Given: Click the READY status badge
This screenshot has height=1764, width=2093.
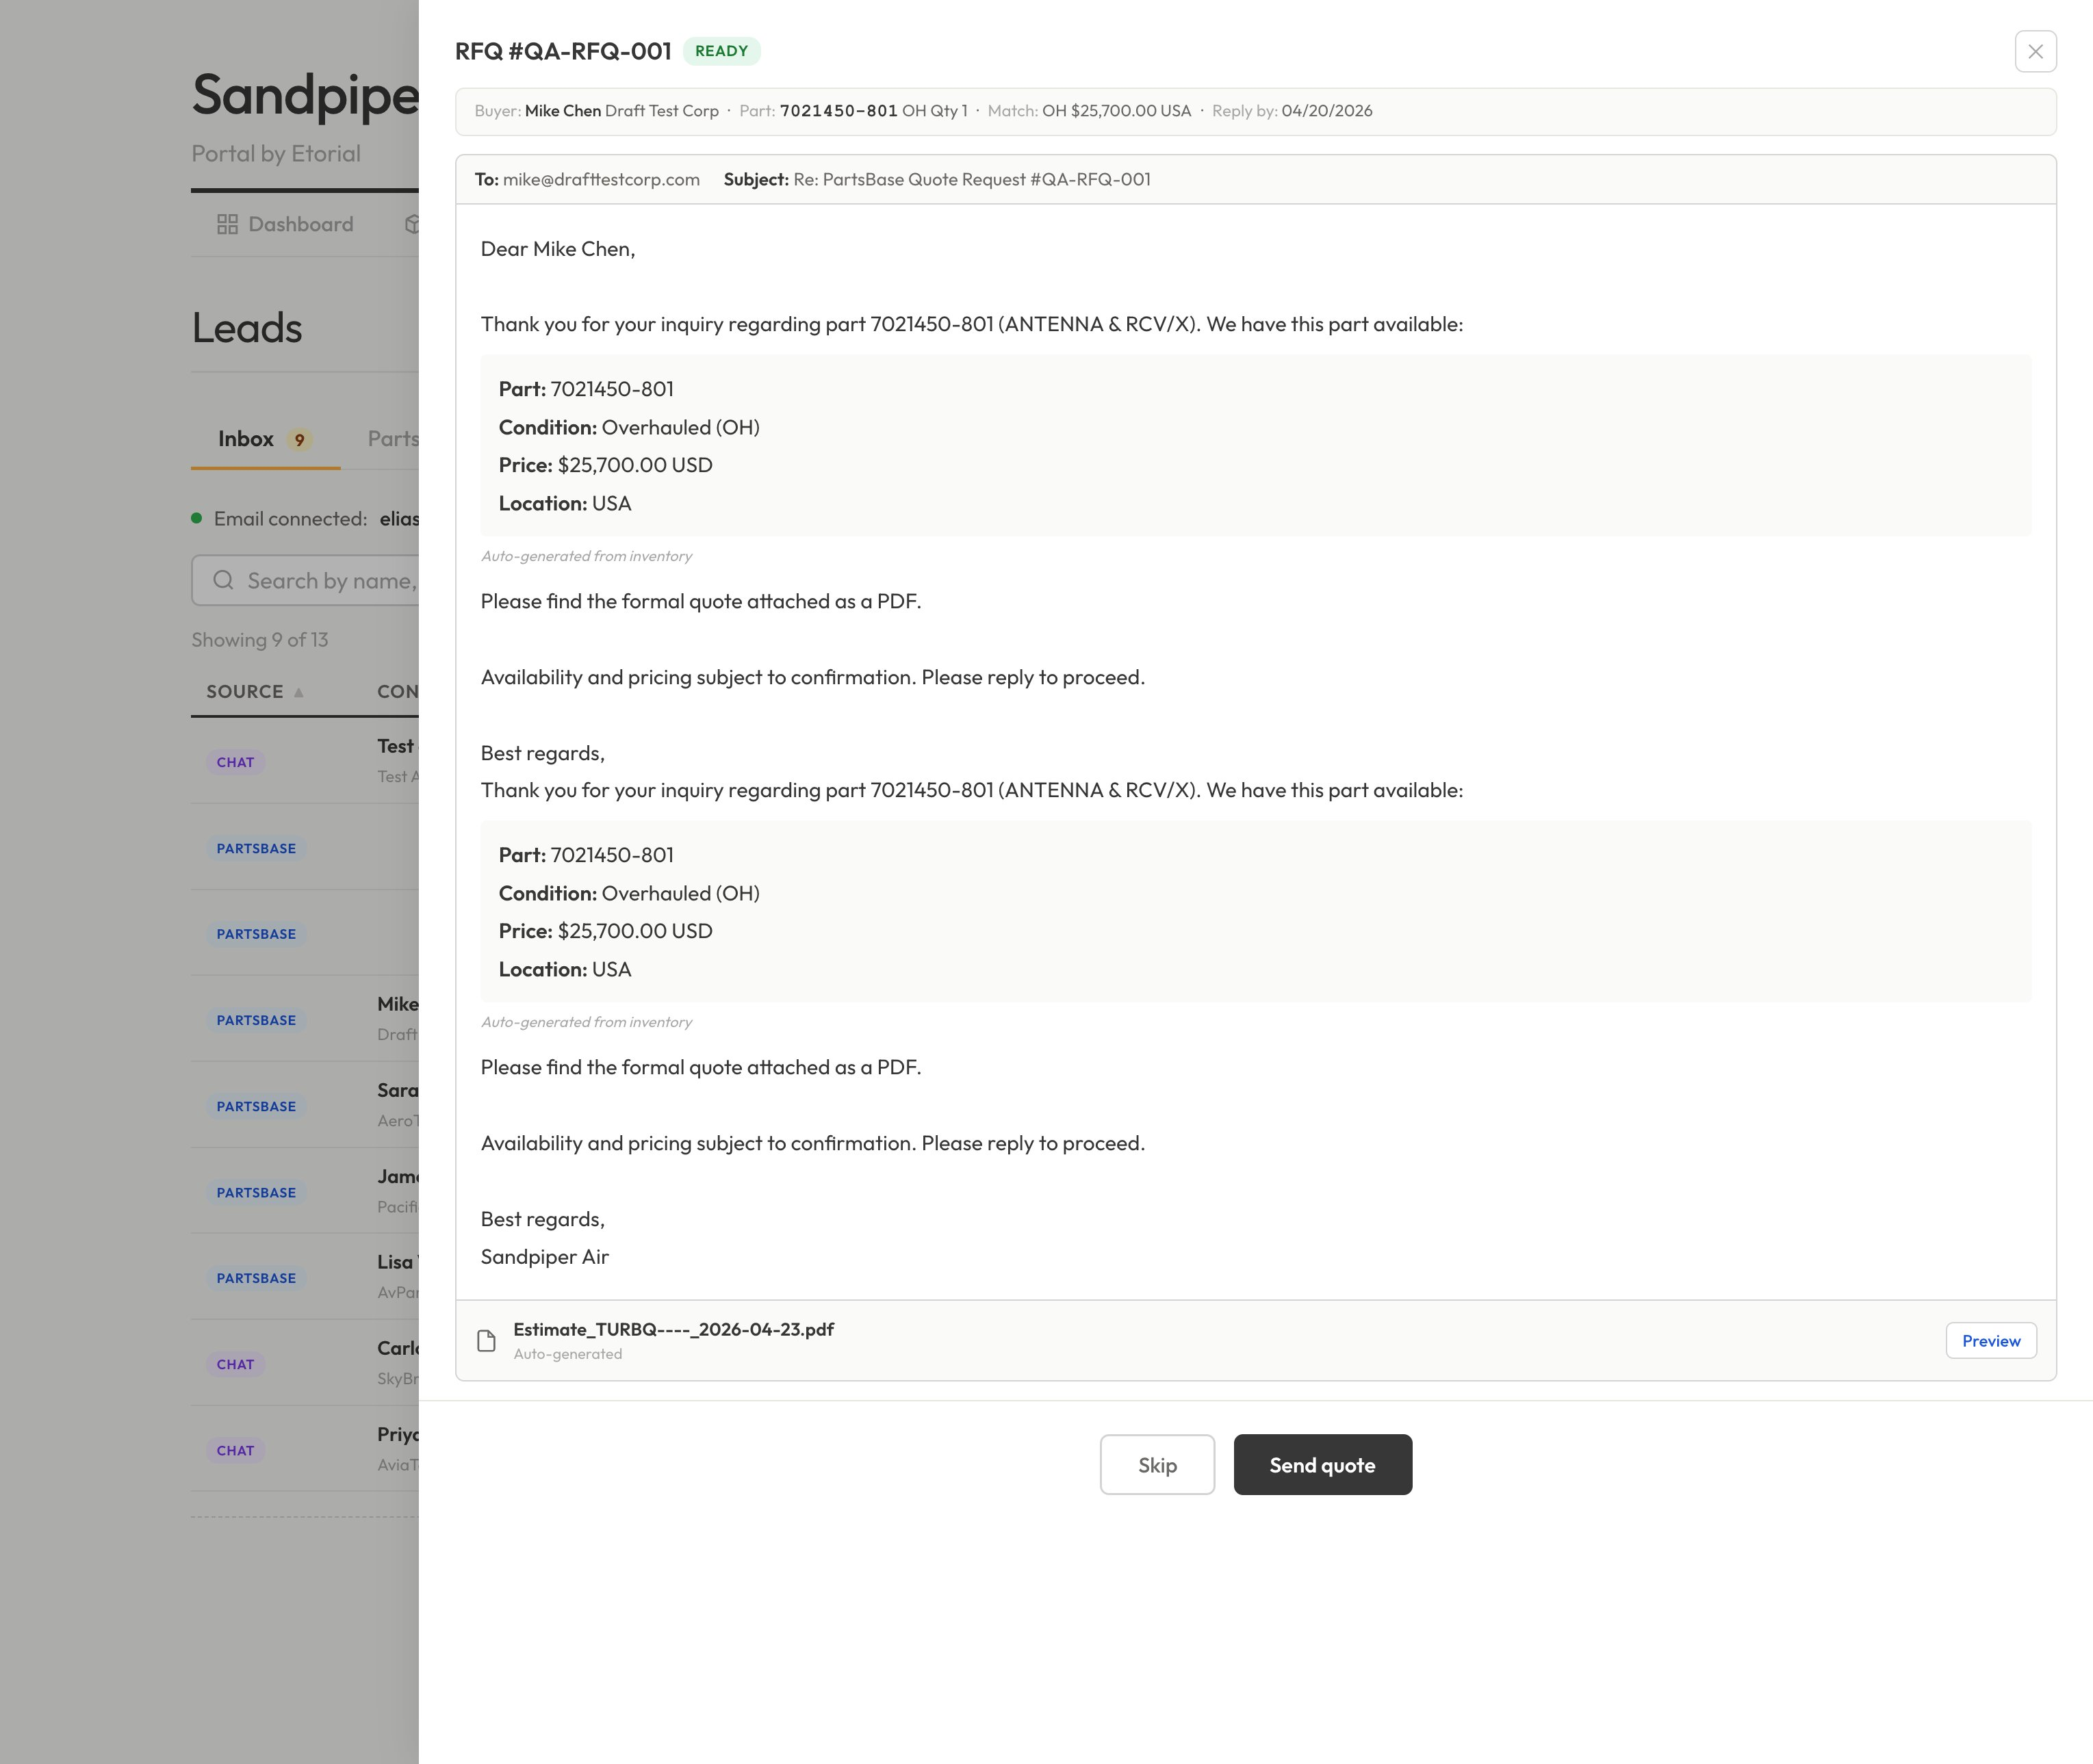Looking at the screenshot, I should point(721,51).
